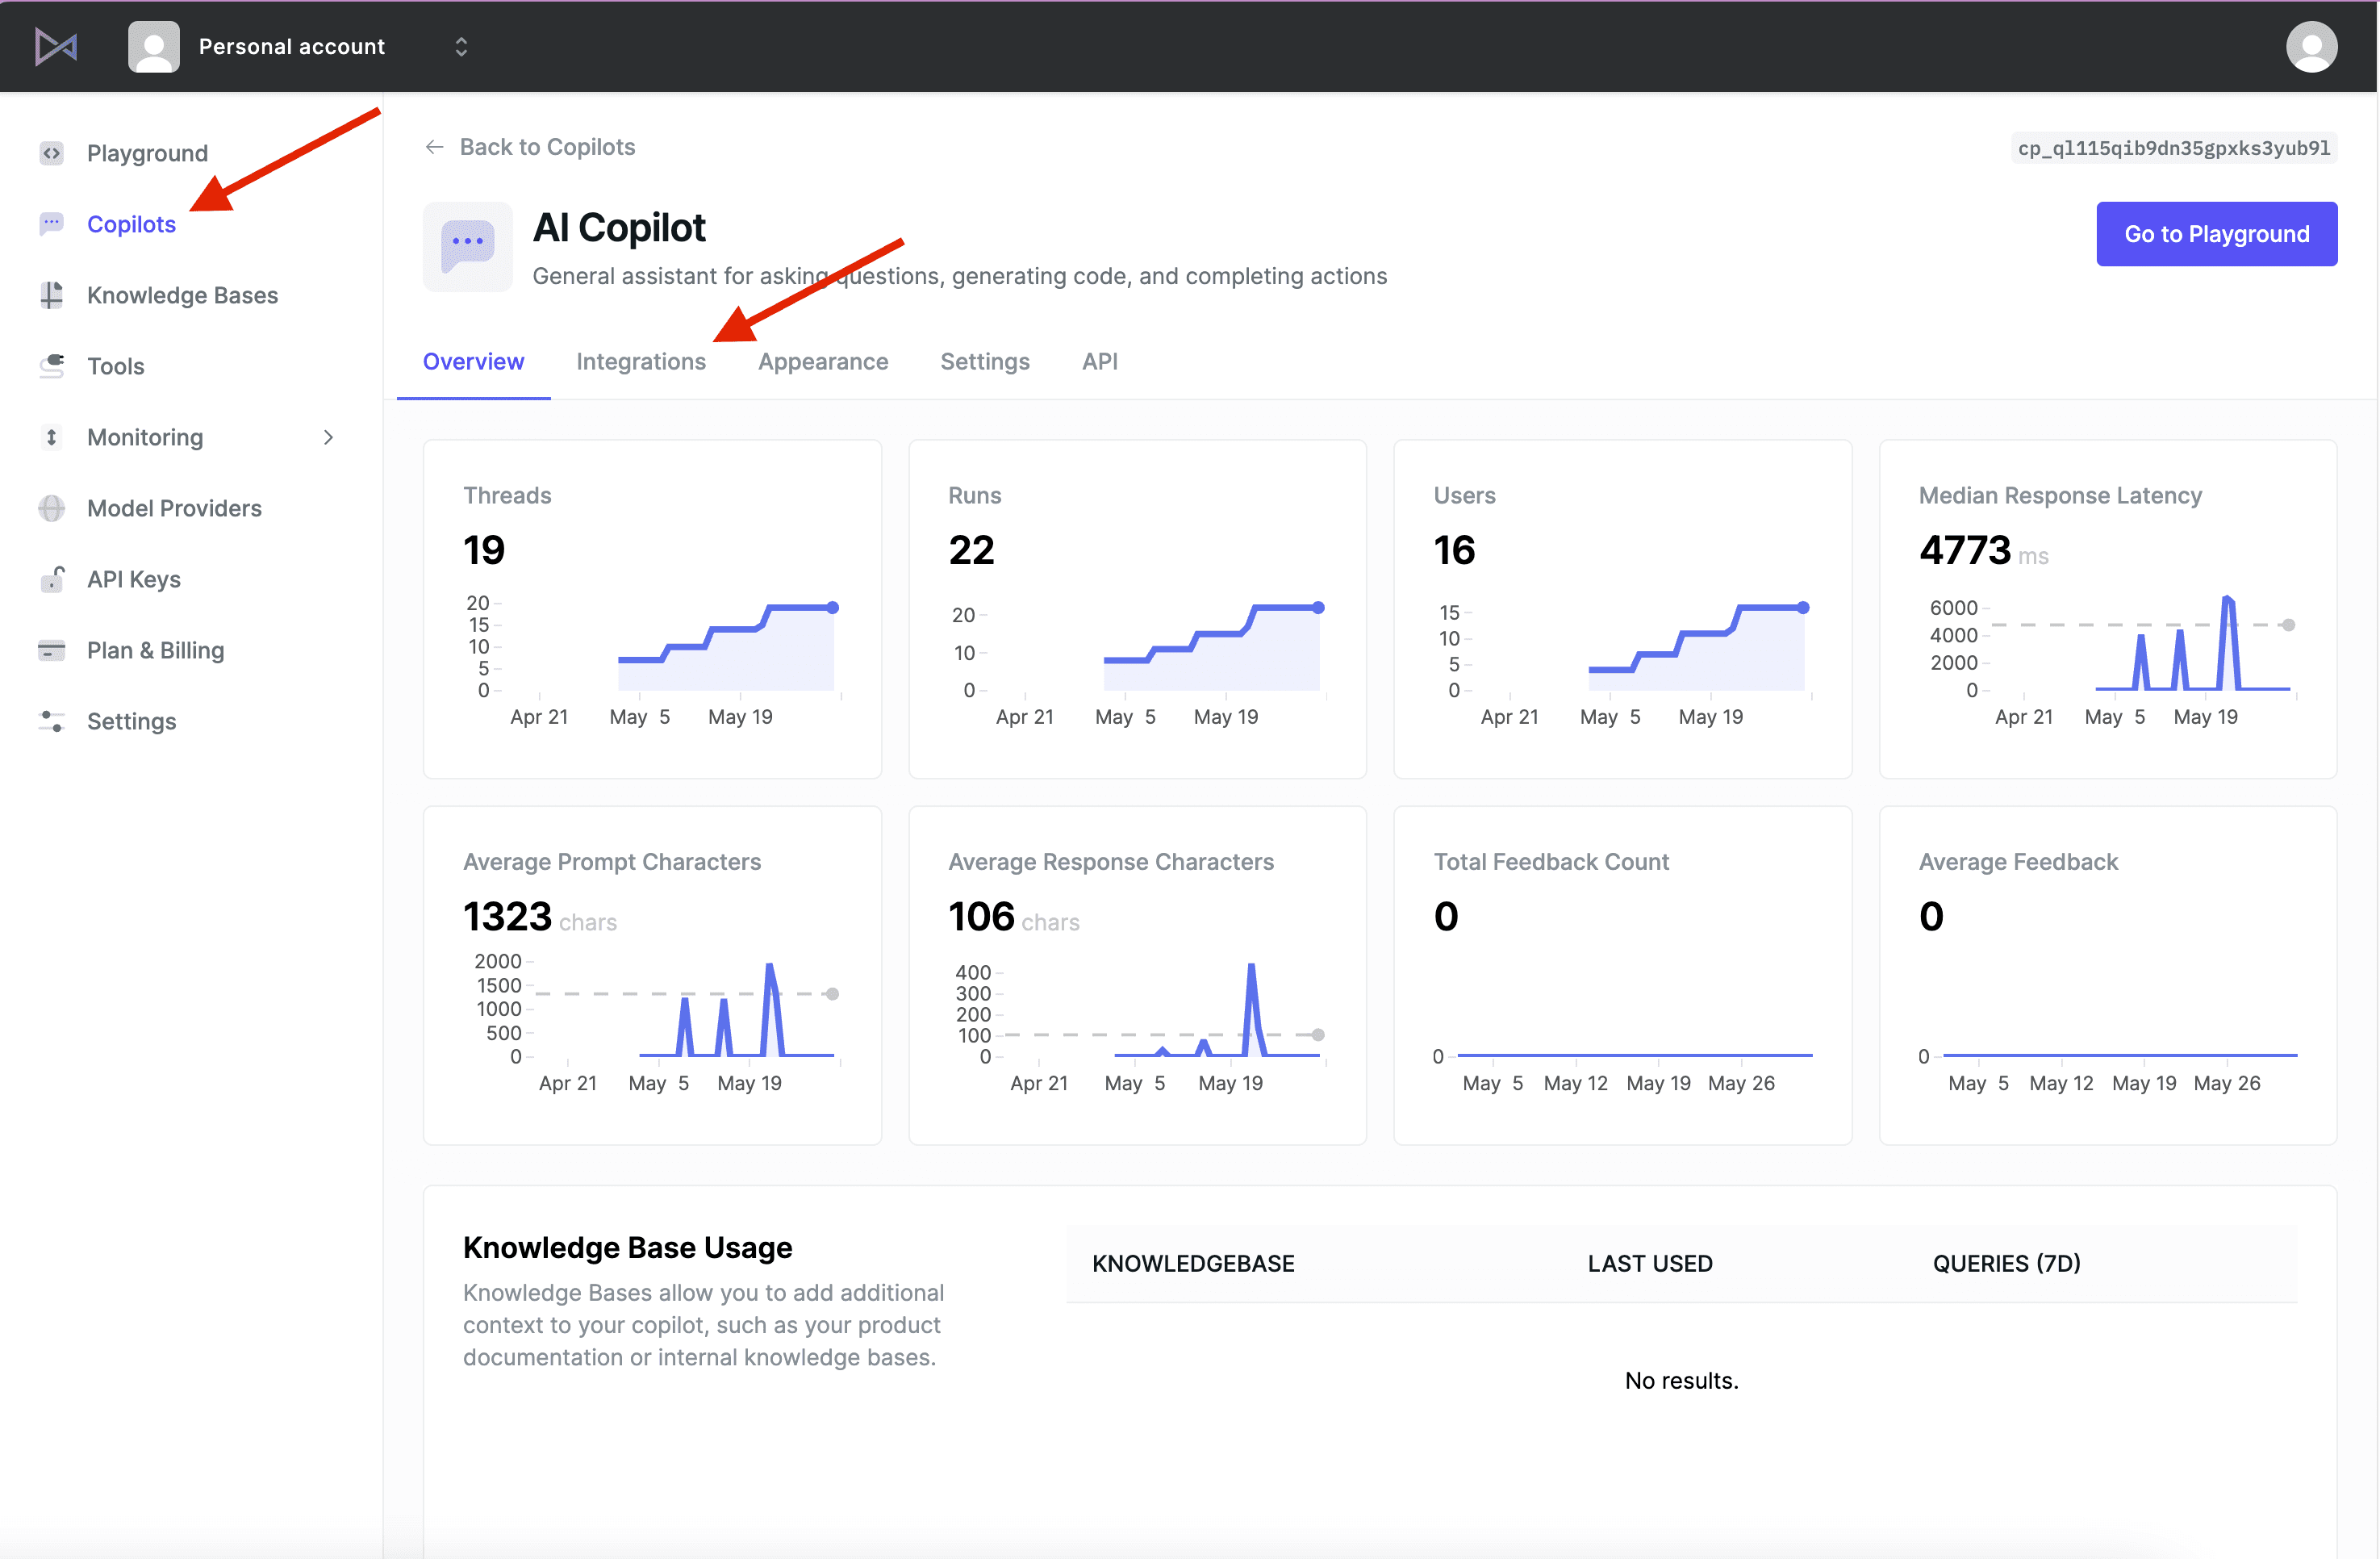Switch to the API tab
The image size is (2380, 1559).
(x=1099, y=362)
